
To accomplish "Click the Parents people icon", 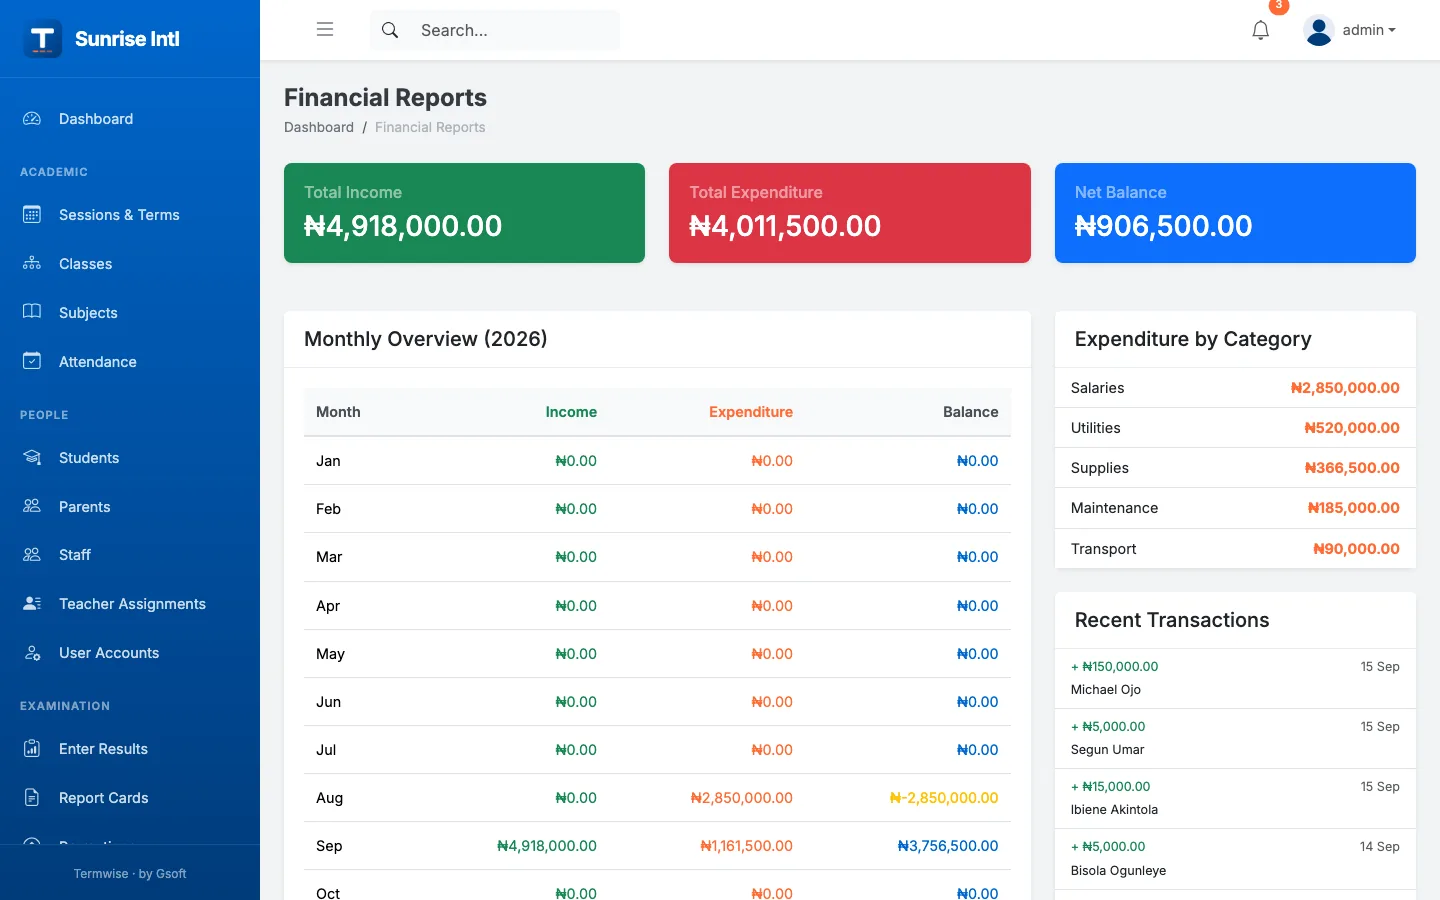I will click(x=32, y=506).
